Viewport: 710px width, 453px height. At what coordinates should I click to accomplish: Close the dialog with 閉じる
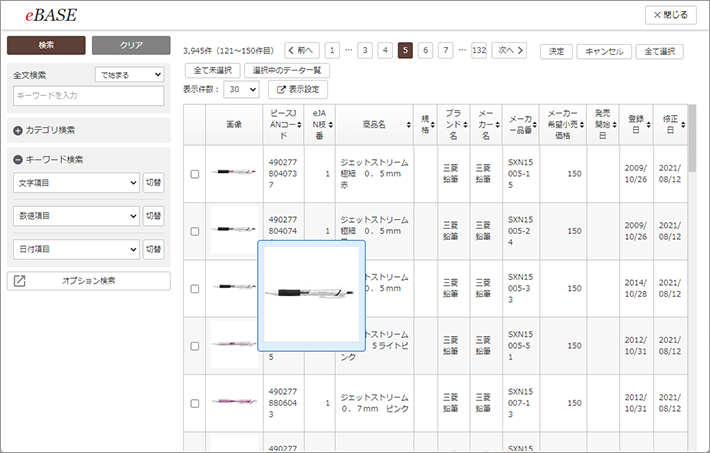(671, 15)
